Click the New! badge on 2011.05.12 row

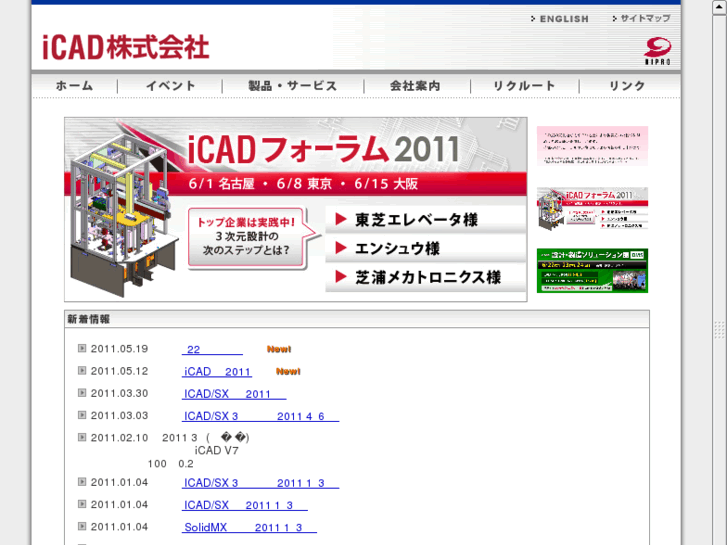pyautogui.click(x=288, y=372)
